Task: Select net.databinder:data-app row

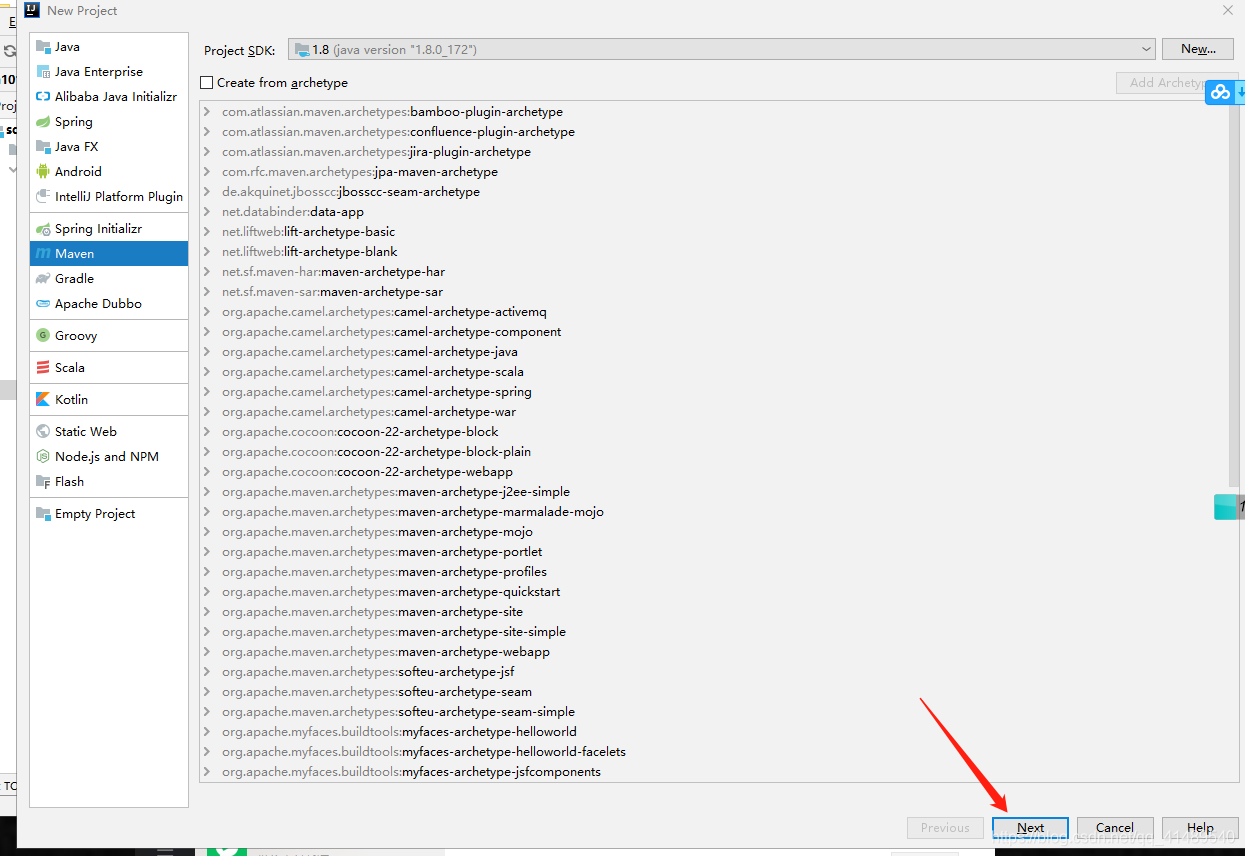Action: [714, 212]
